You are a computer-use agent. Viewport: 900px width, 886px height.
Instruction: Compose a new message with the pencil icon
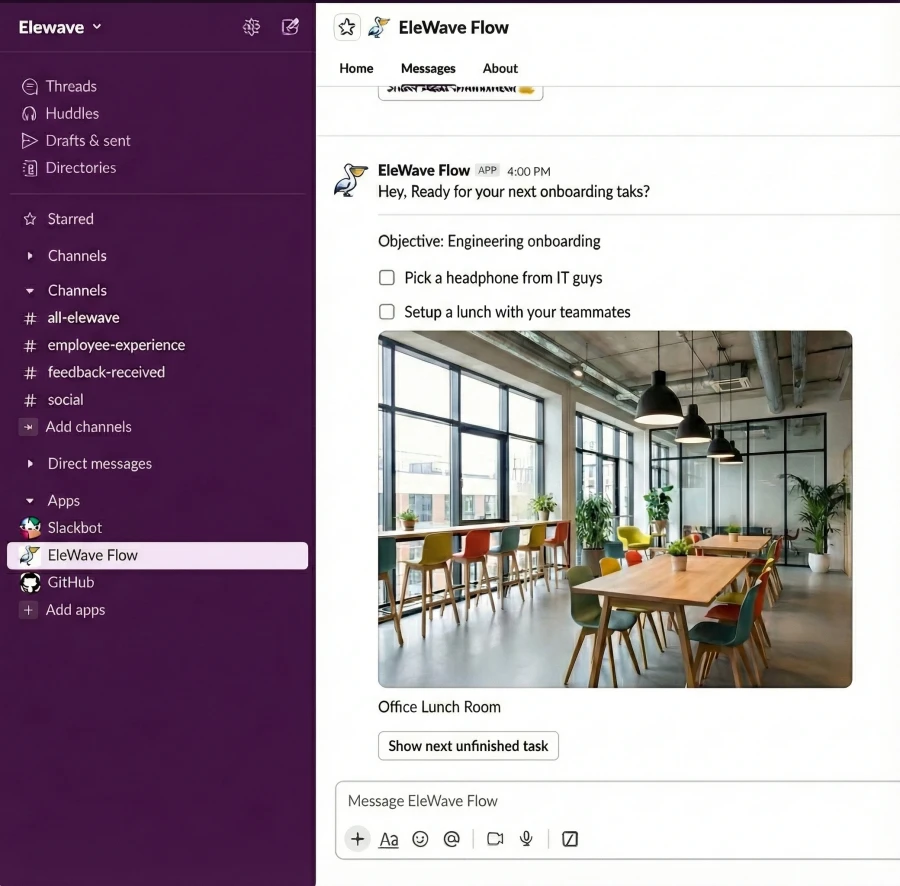pyautogui.click(x=290, y=27)
